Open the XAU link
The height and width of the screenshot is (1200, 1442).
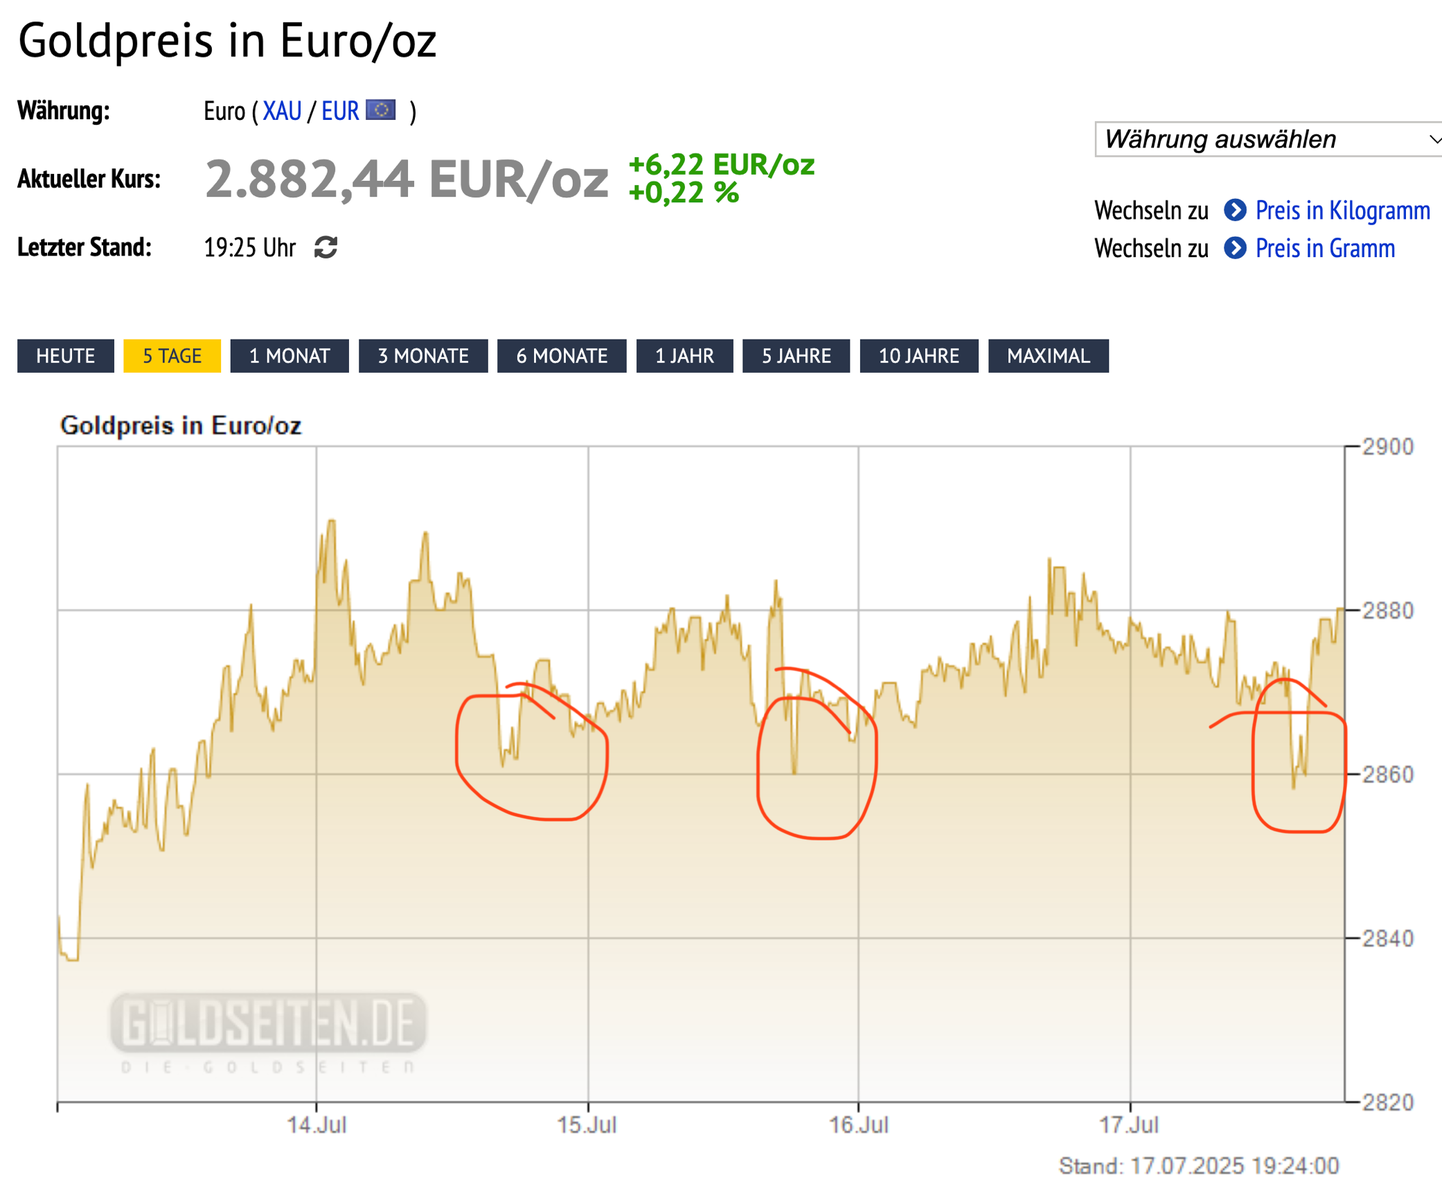click(282, 111)
